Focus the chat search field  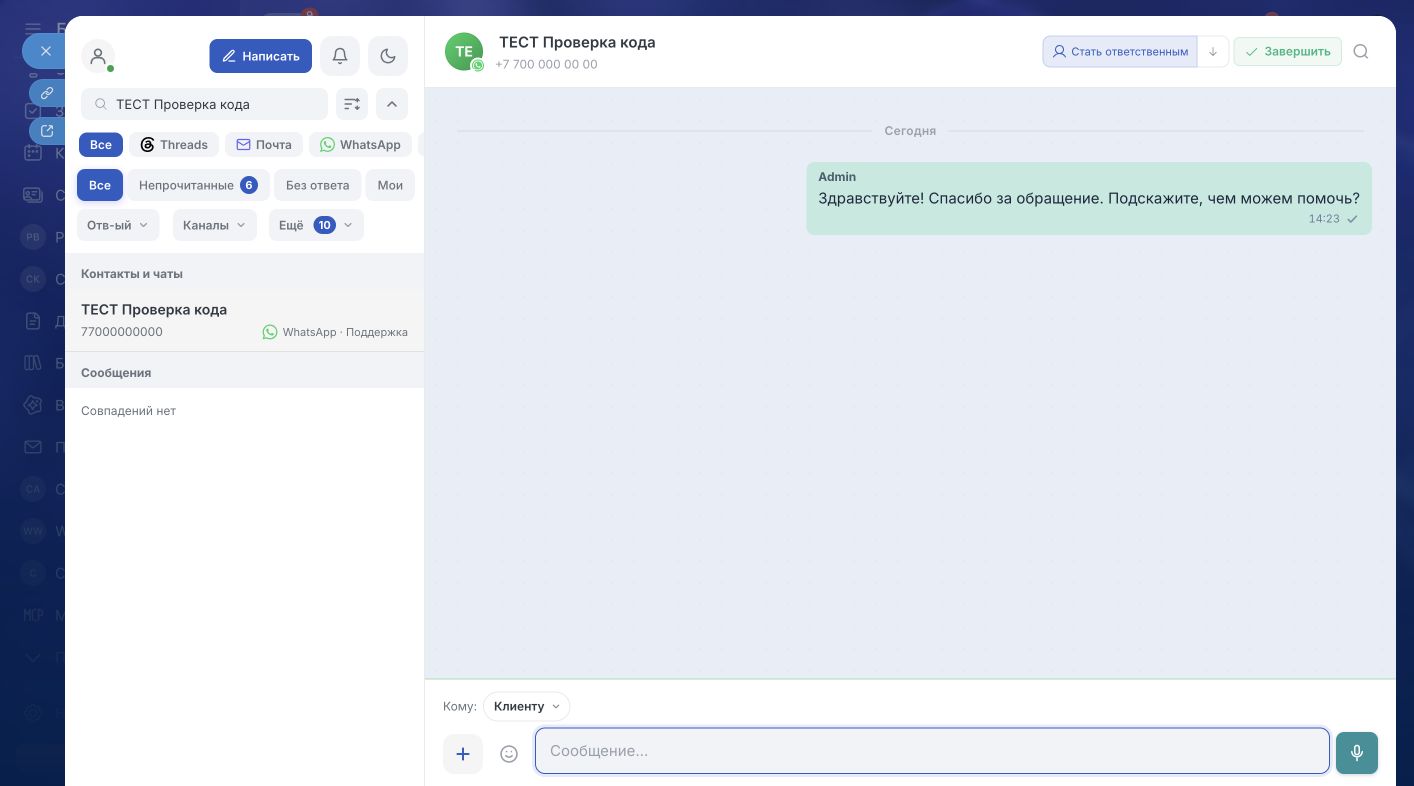point(204,104)
